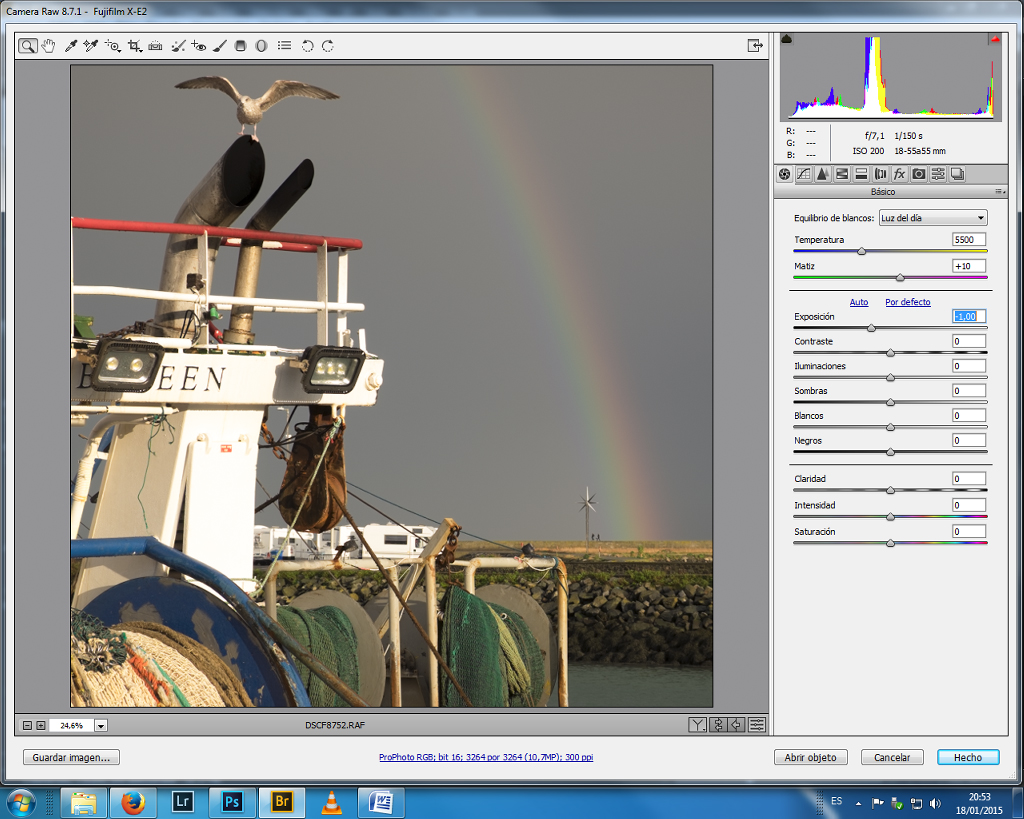The width and height of the screenshot is (1024, 819).
Task: Activate the Crop tool
Action: tap(135, 46)
